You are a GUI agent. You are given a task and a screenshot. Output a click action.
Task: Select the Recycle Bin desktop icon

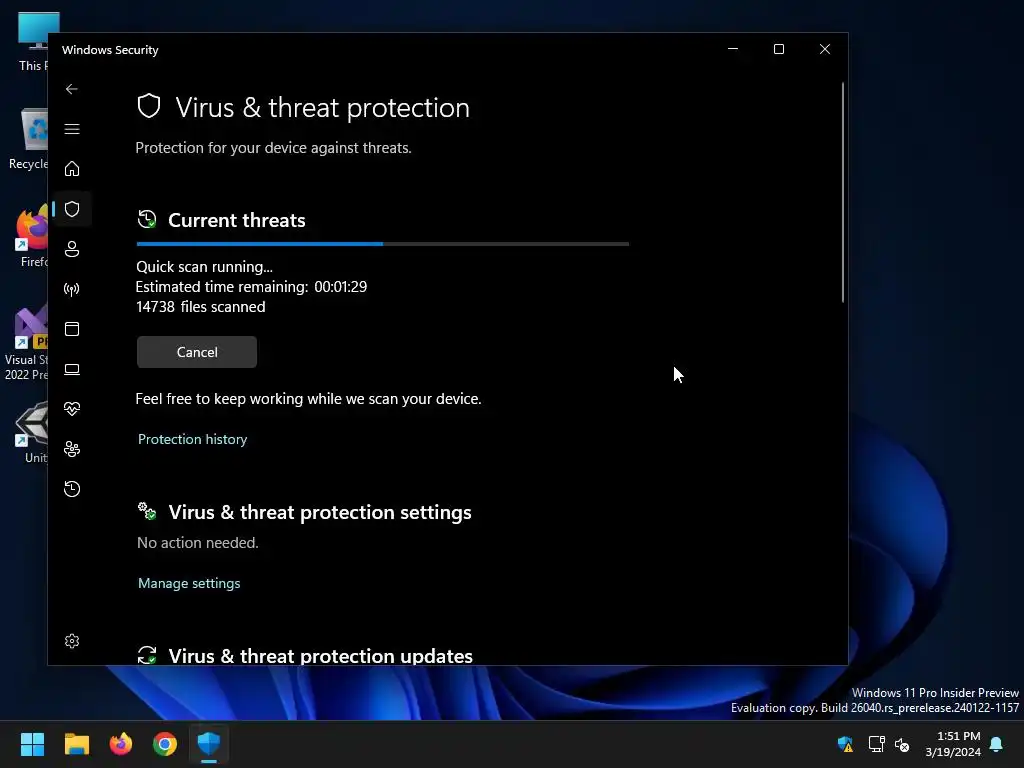coord(29,139)
